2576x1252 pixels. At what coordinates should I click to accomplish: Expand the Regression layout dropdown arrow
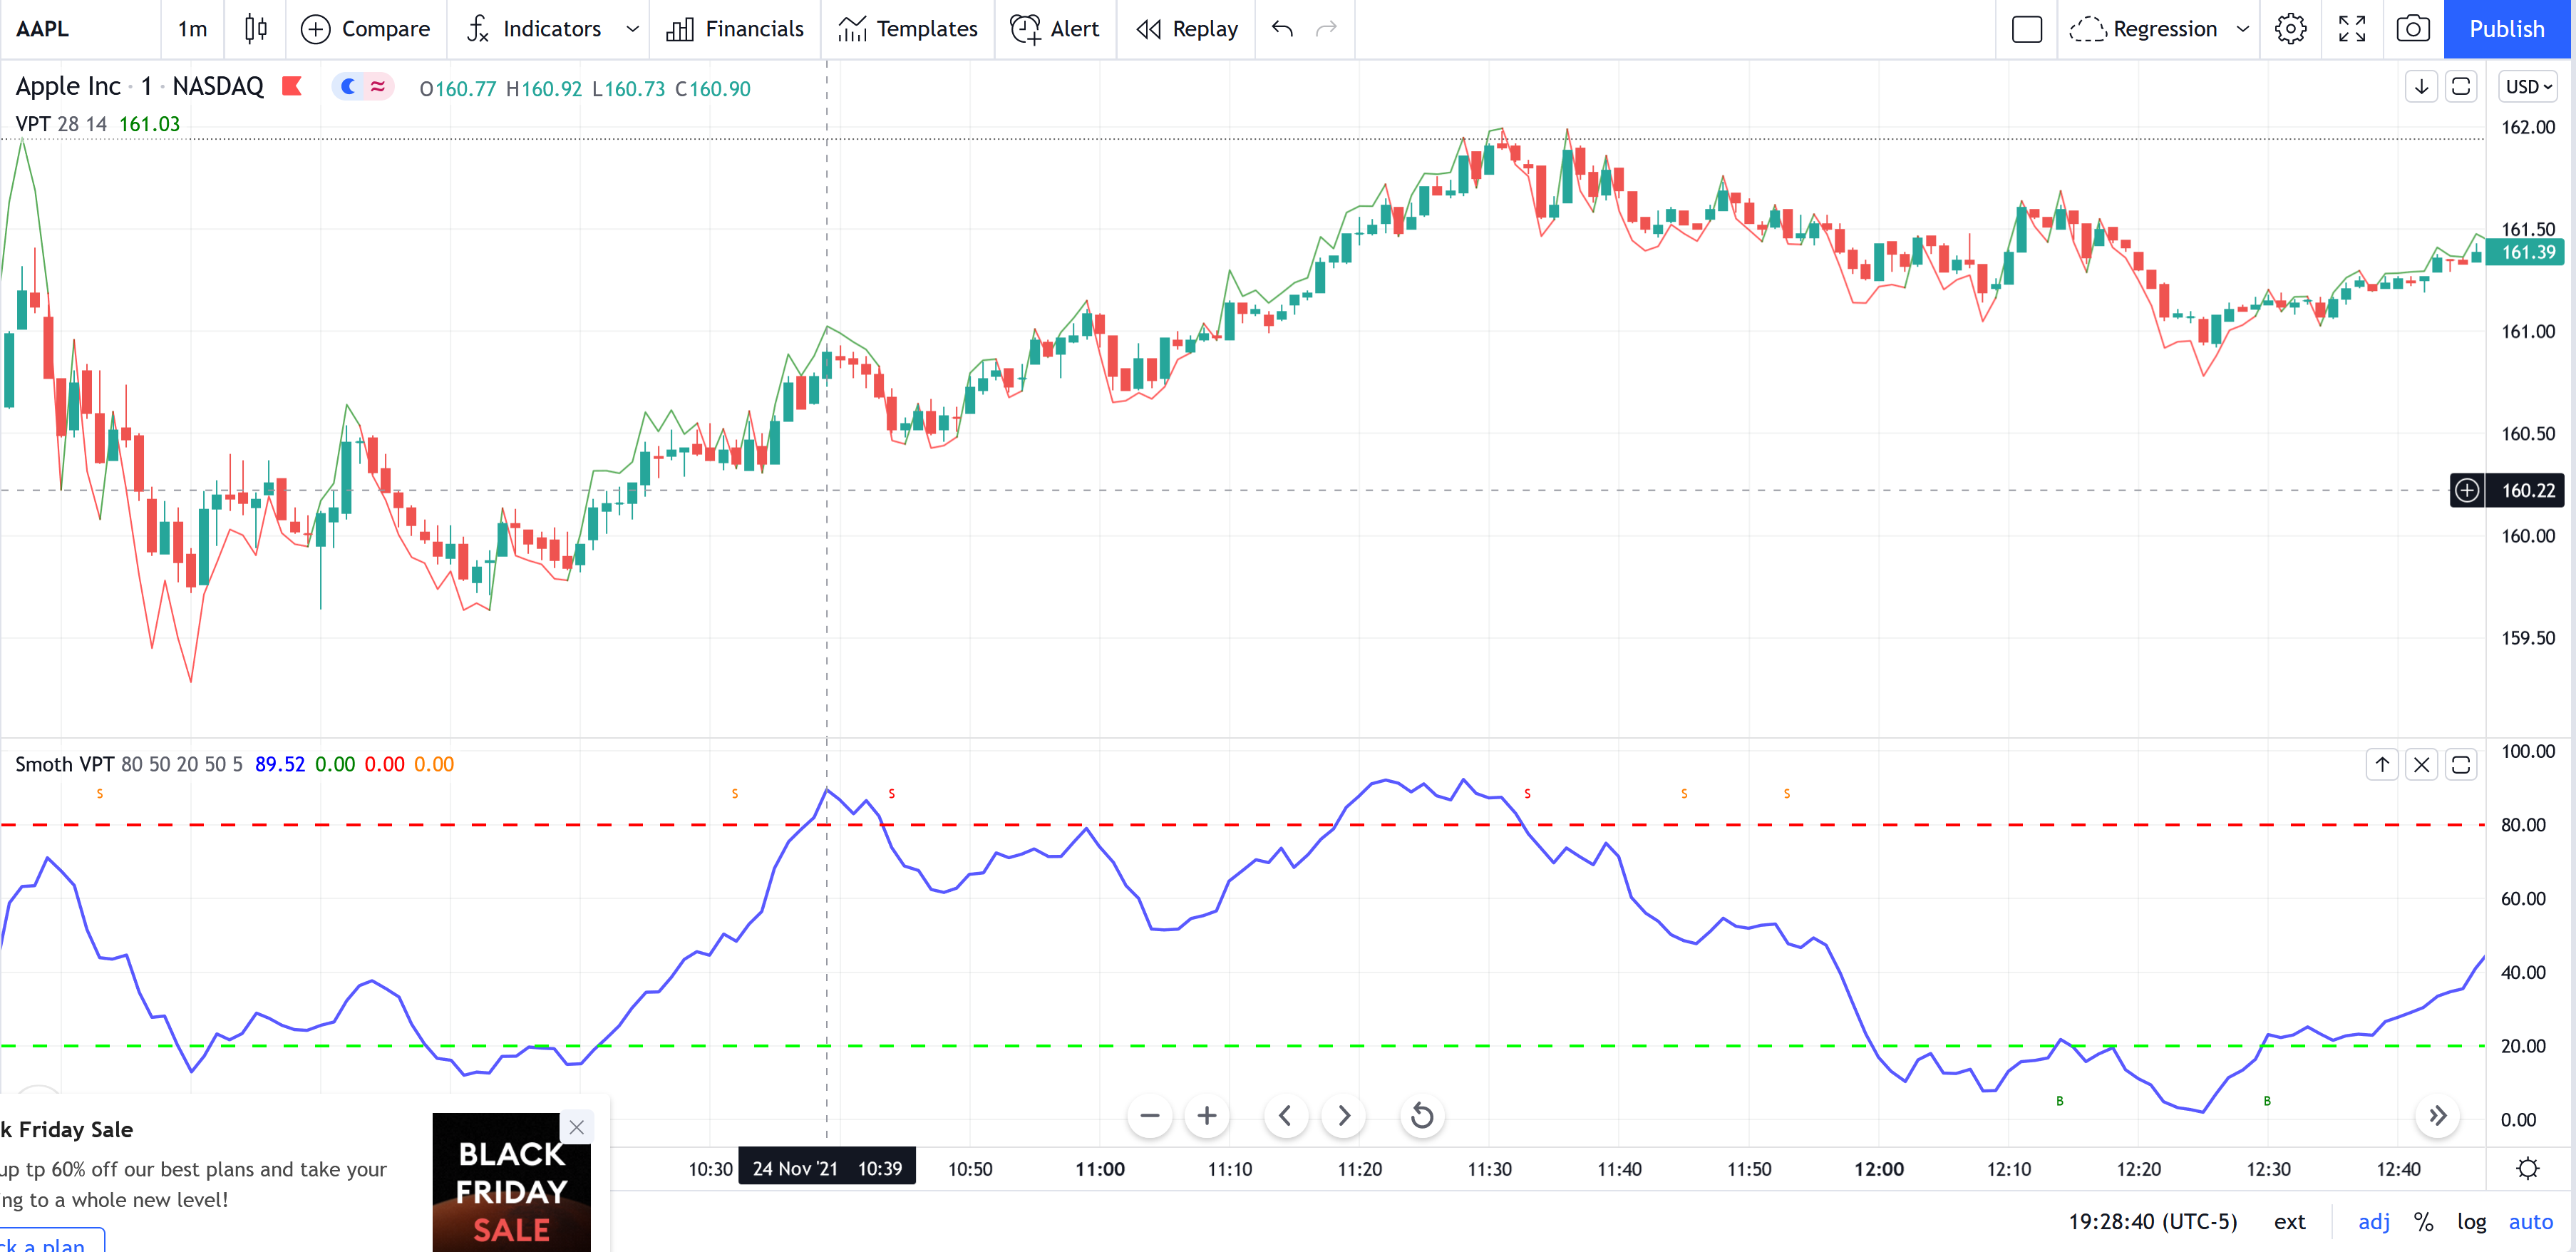click(x=2243, y=29)
